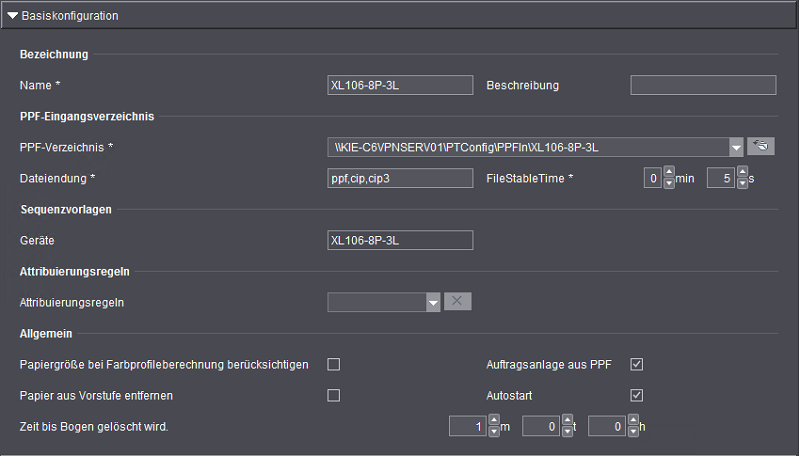
Task: Disable the Autostart checkbox
Action: click(x=636, y=395)
